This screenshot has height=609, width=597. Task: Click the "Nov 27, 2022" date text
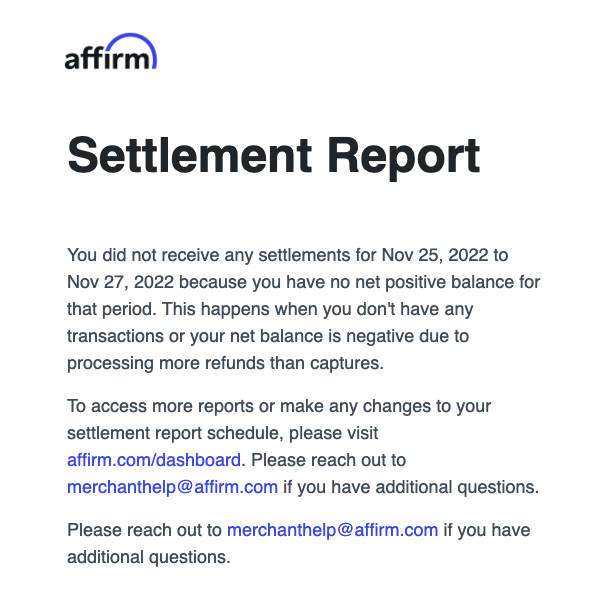coord(120,282)
